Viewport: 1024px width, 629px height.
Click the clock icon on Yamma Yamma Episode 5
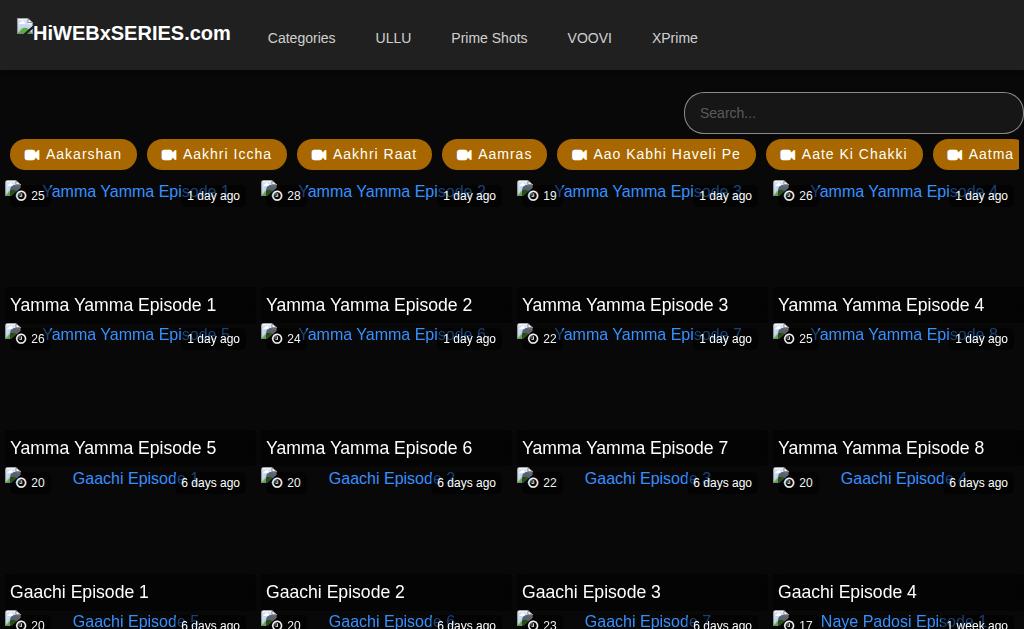point(21,339)
